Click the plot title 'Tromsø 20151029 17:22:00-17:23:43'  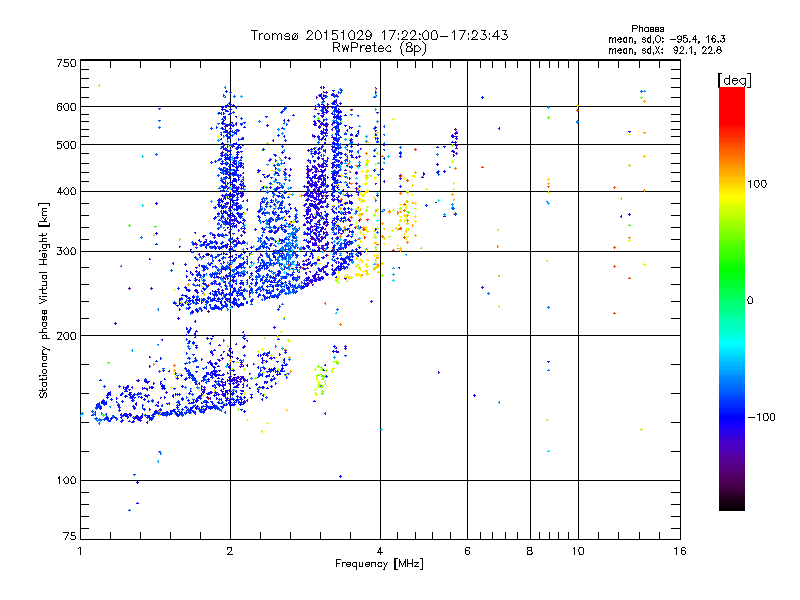[379, 35]
